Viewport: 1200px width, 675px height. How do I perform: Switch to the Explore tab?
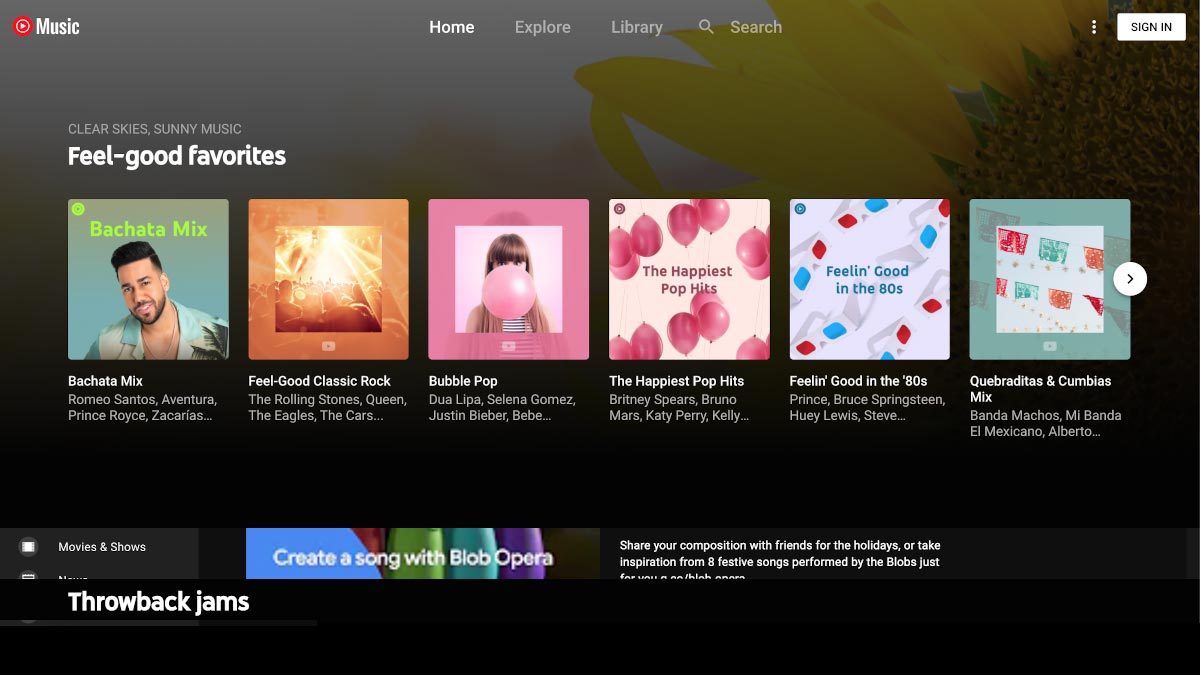(543, 27)
